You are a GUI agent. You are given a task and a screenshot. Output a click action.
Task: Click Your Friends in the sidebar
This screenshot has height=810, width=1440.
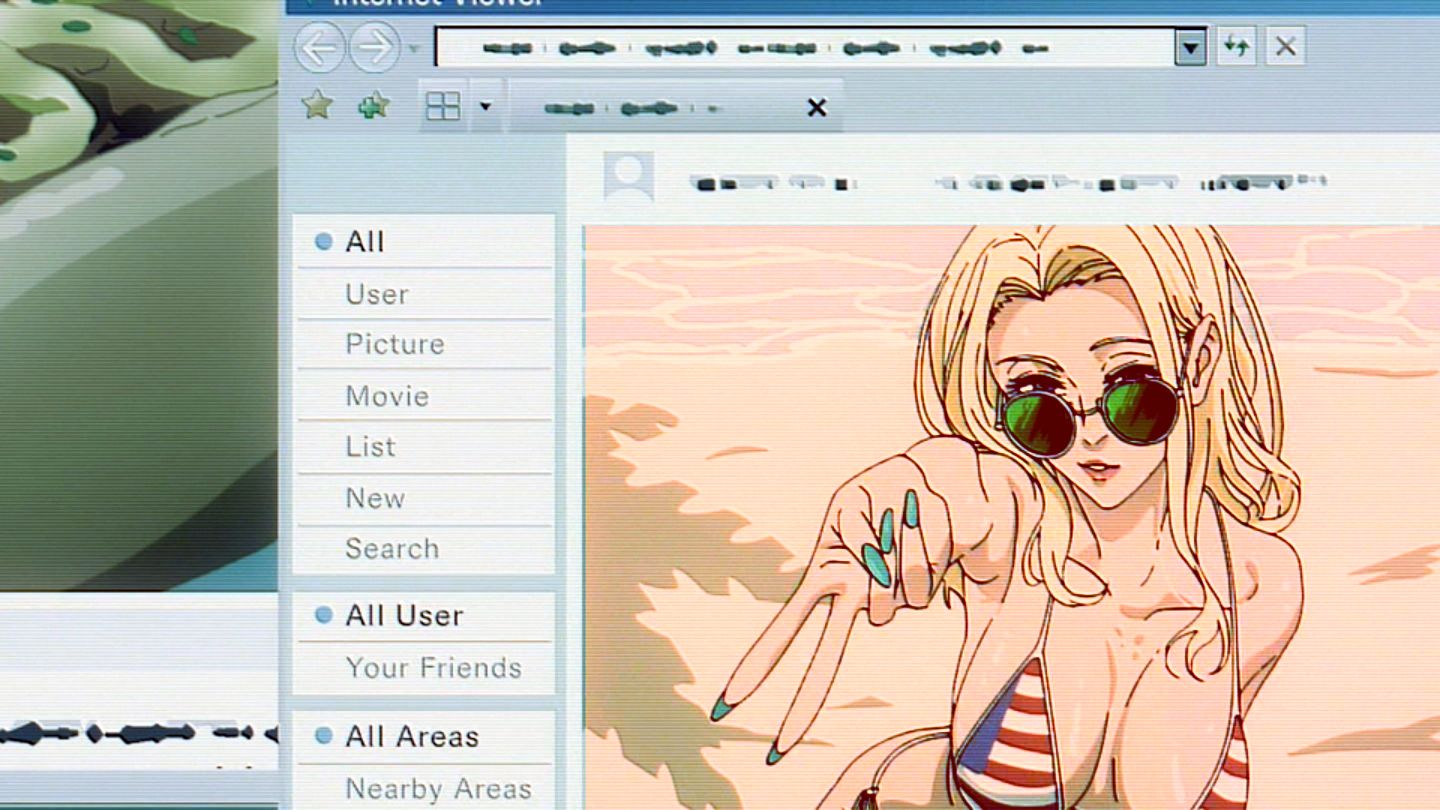(433, 668)
